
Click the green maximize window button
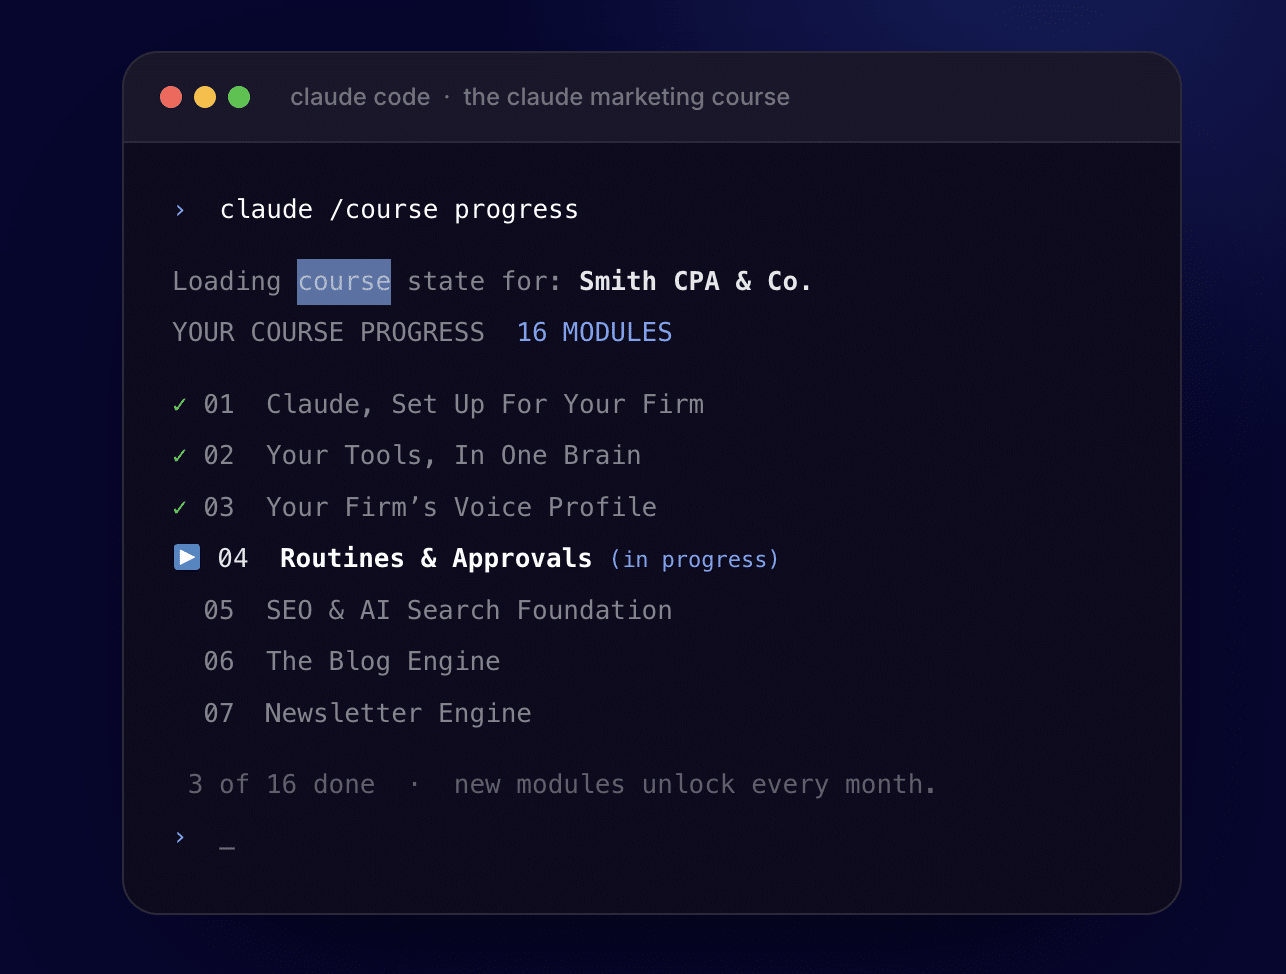coord(239,97)
